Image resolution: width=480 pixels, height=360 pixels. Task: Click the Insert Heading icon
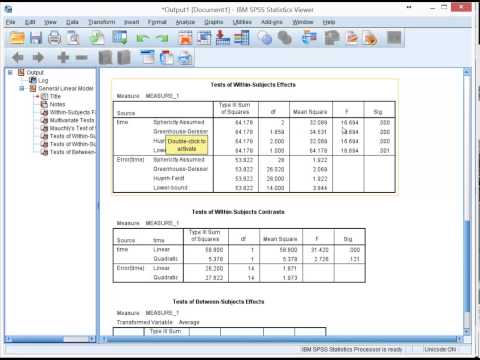148,57
